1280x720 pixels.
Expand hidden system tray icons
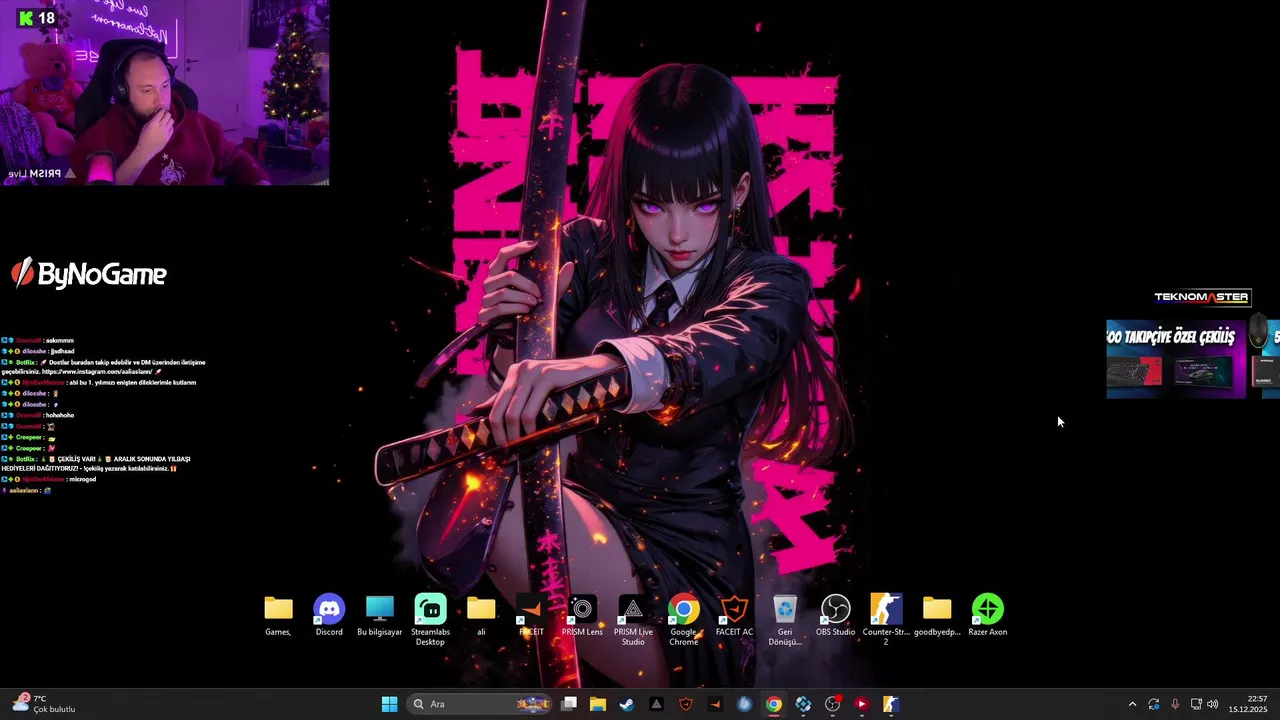point(1132,704)
